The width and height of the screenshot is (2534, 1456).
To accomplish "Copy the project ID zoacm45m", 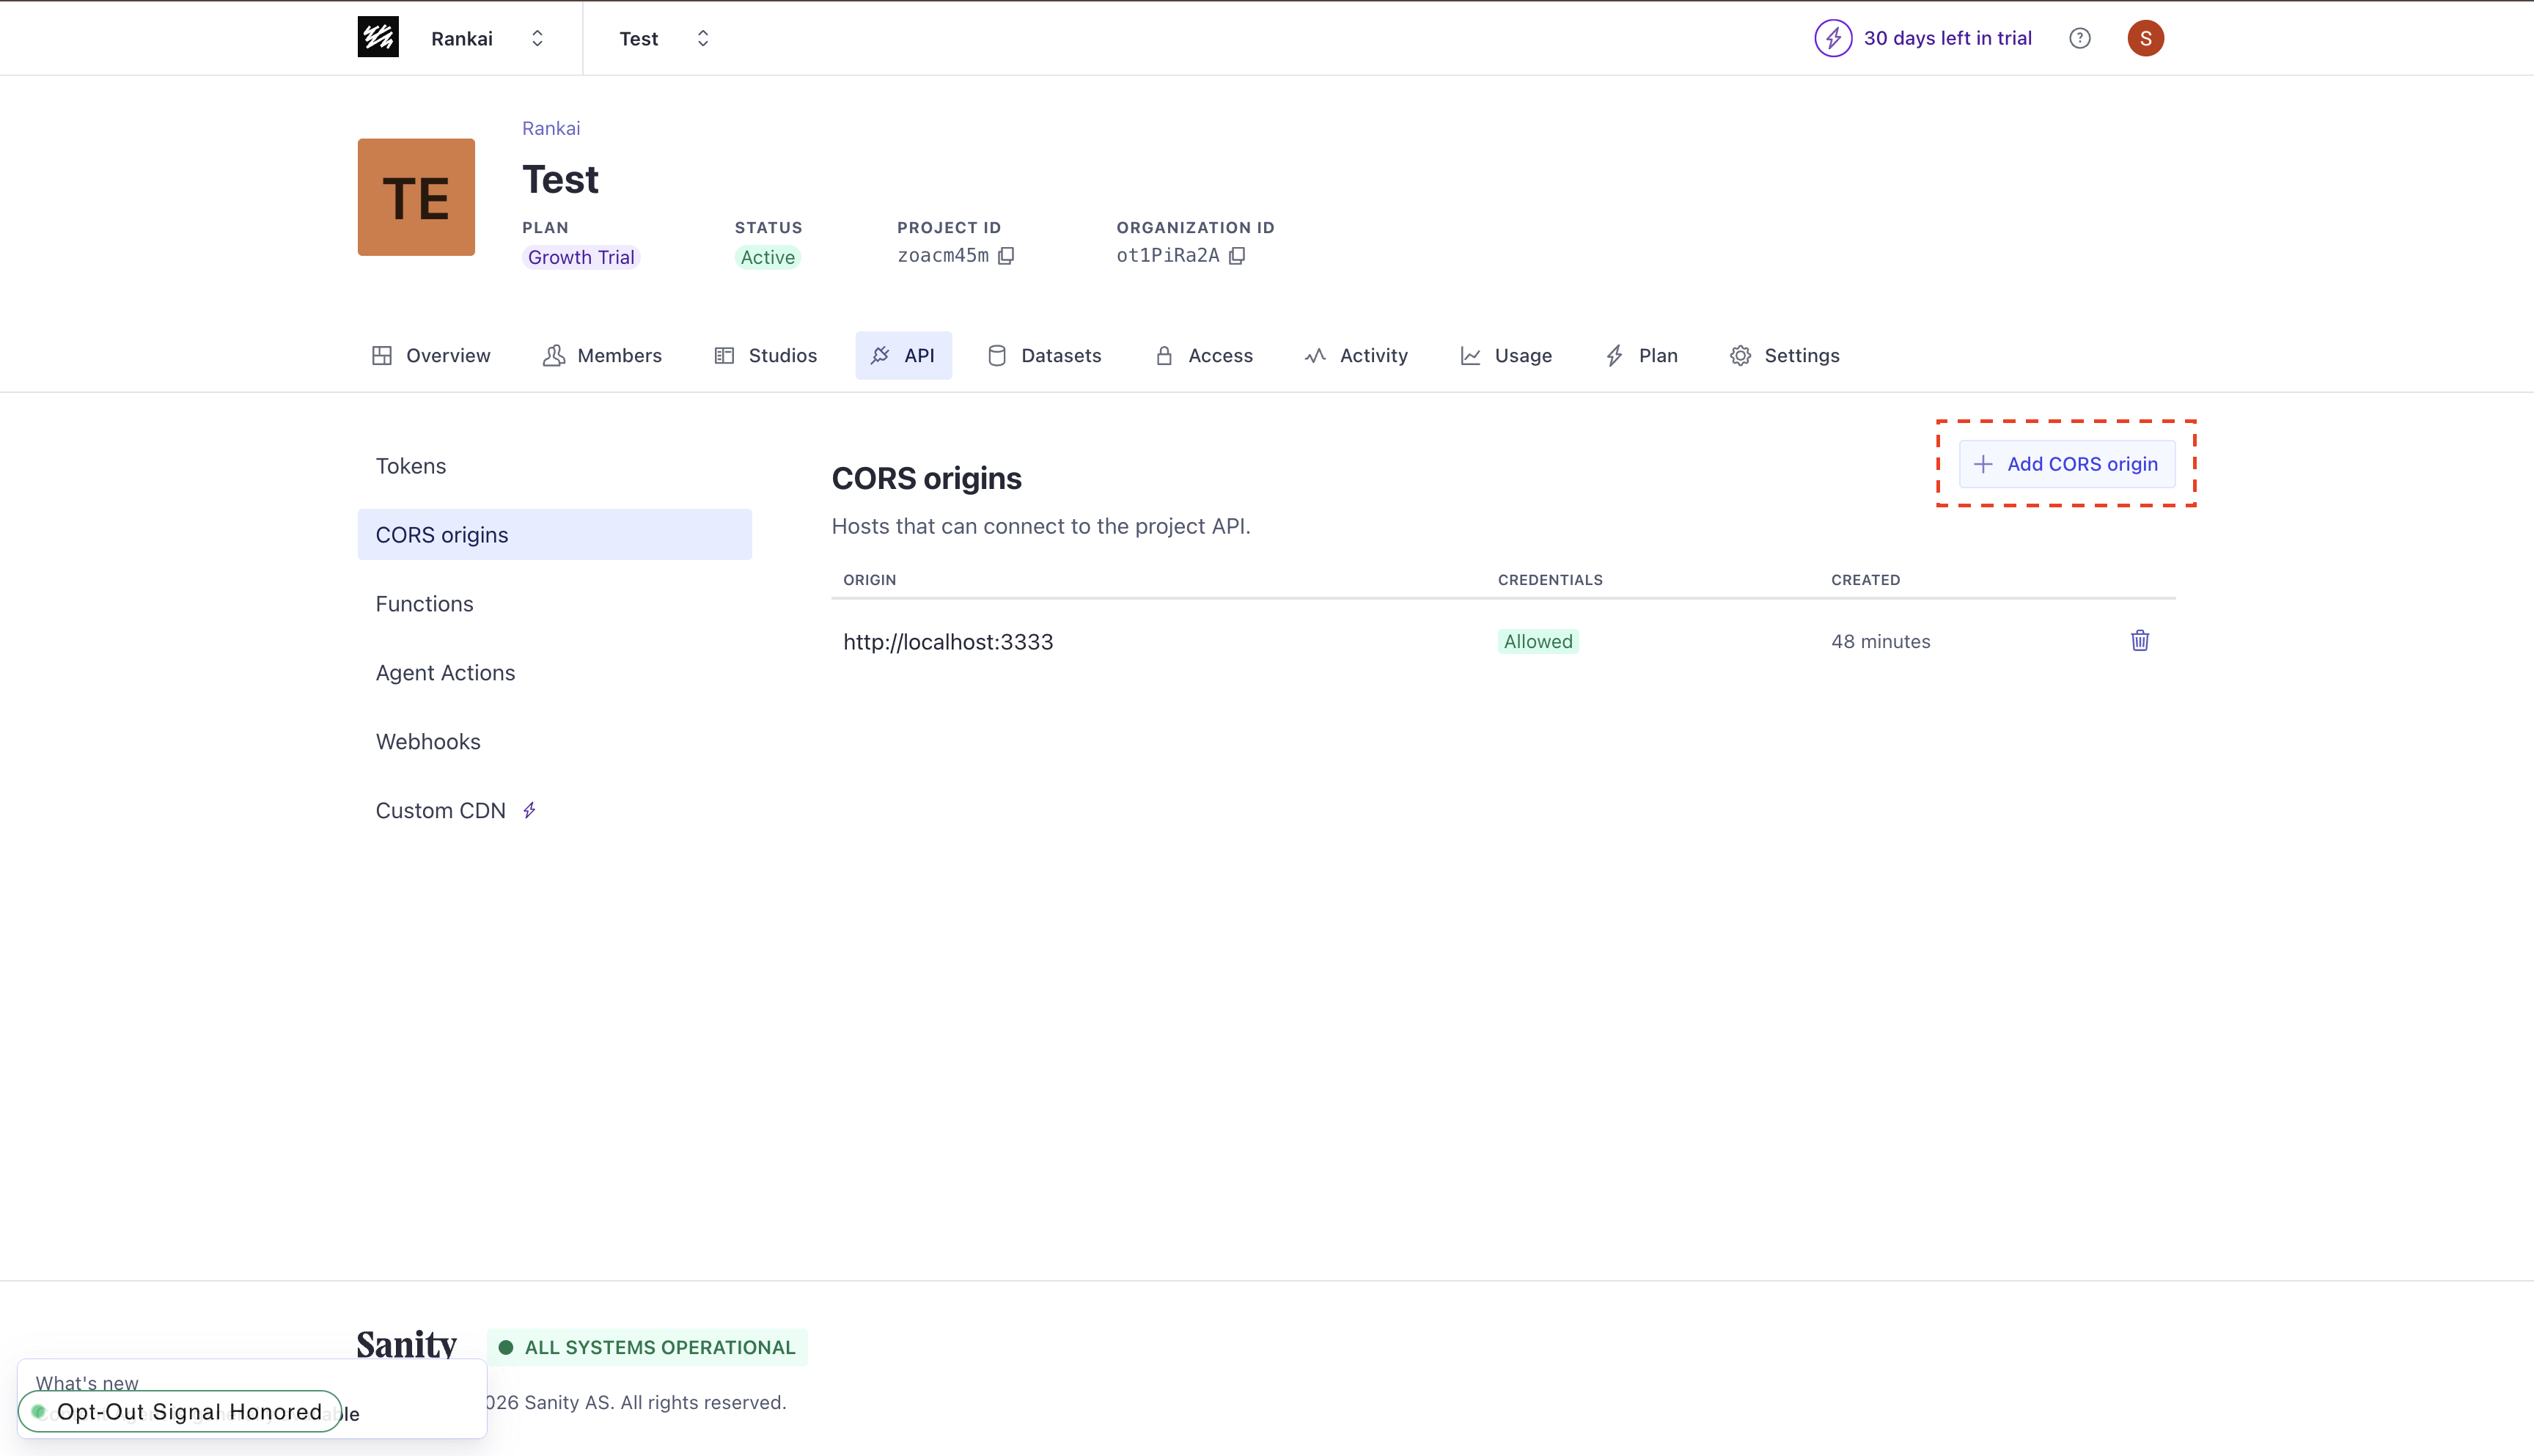I will click(x=1007, y=256).
